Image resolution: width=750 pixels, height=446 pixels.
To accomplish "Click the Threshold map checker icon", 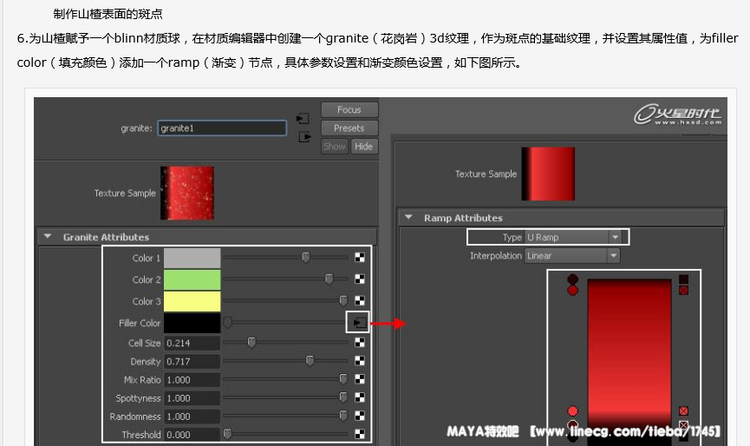I will point(359,434).
